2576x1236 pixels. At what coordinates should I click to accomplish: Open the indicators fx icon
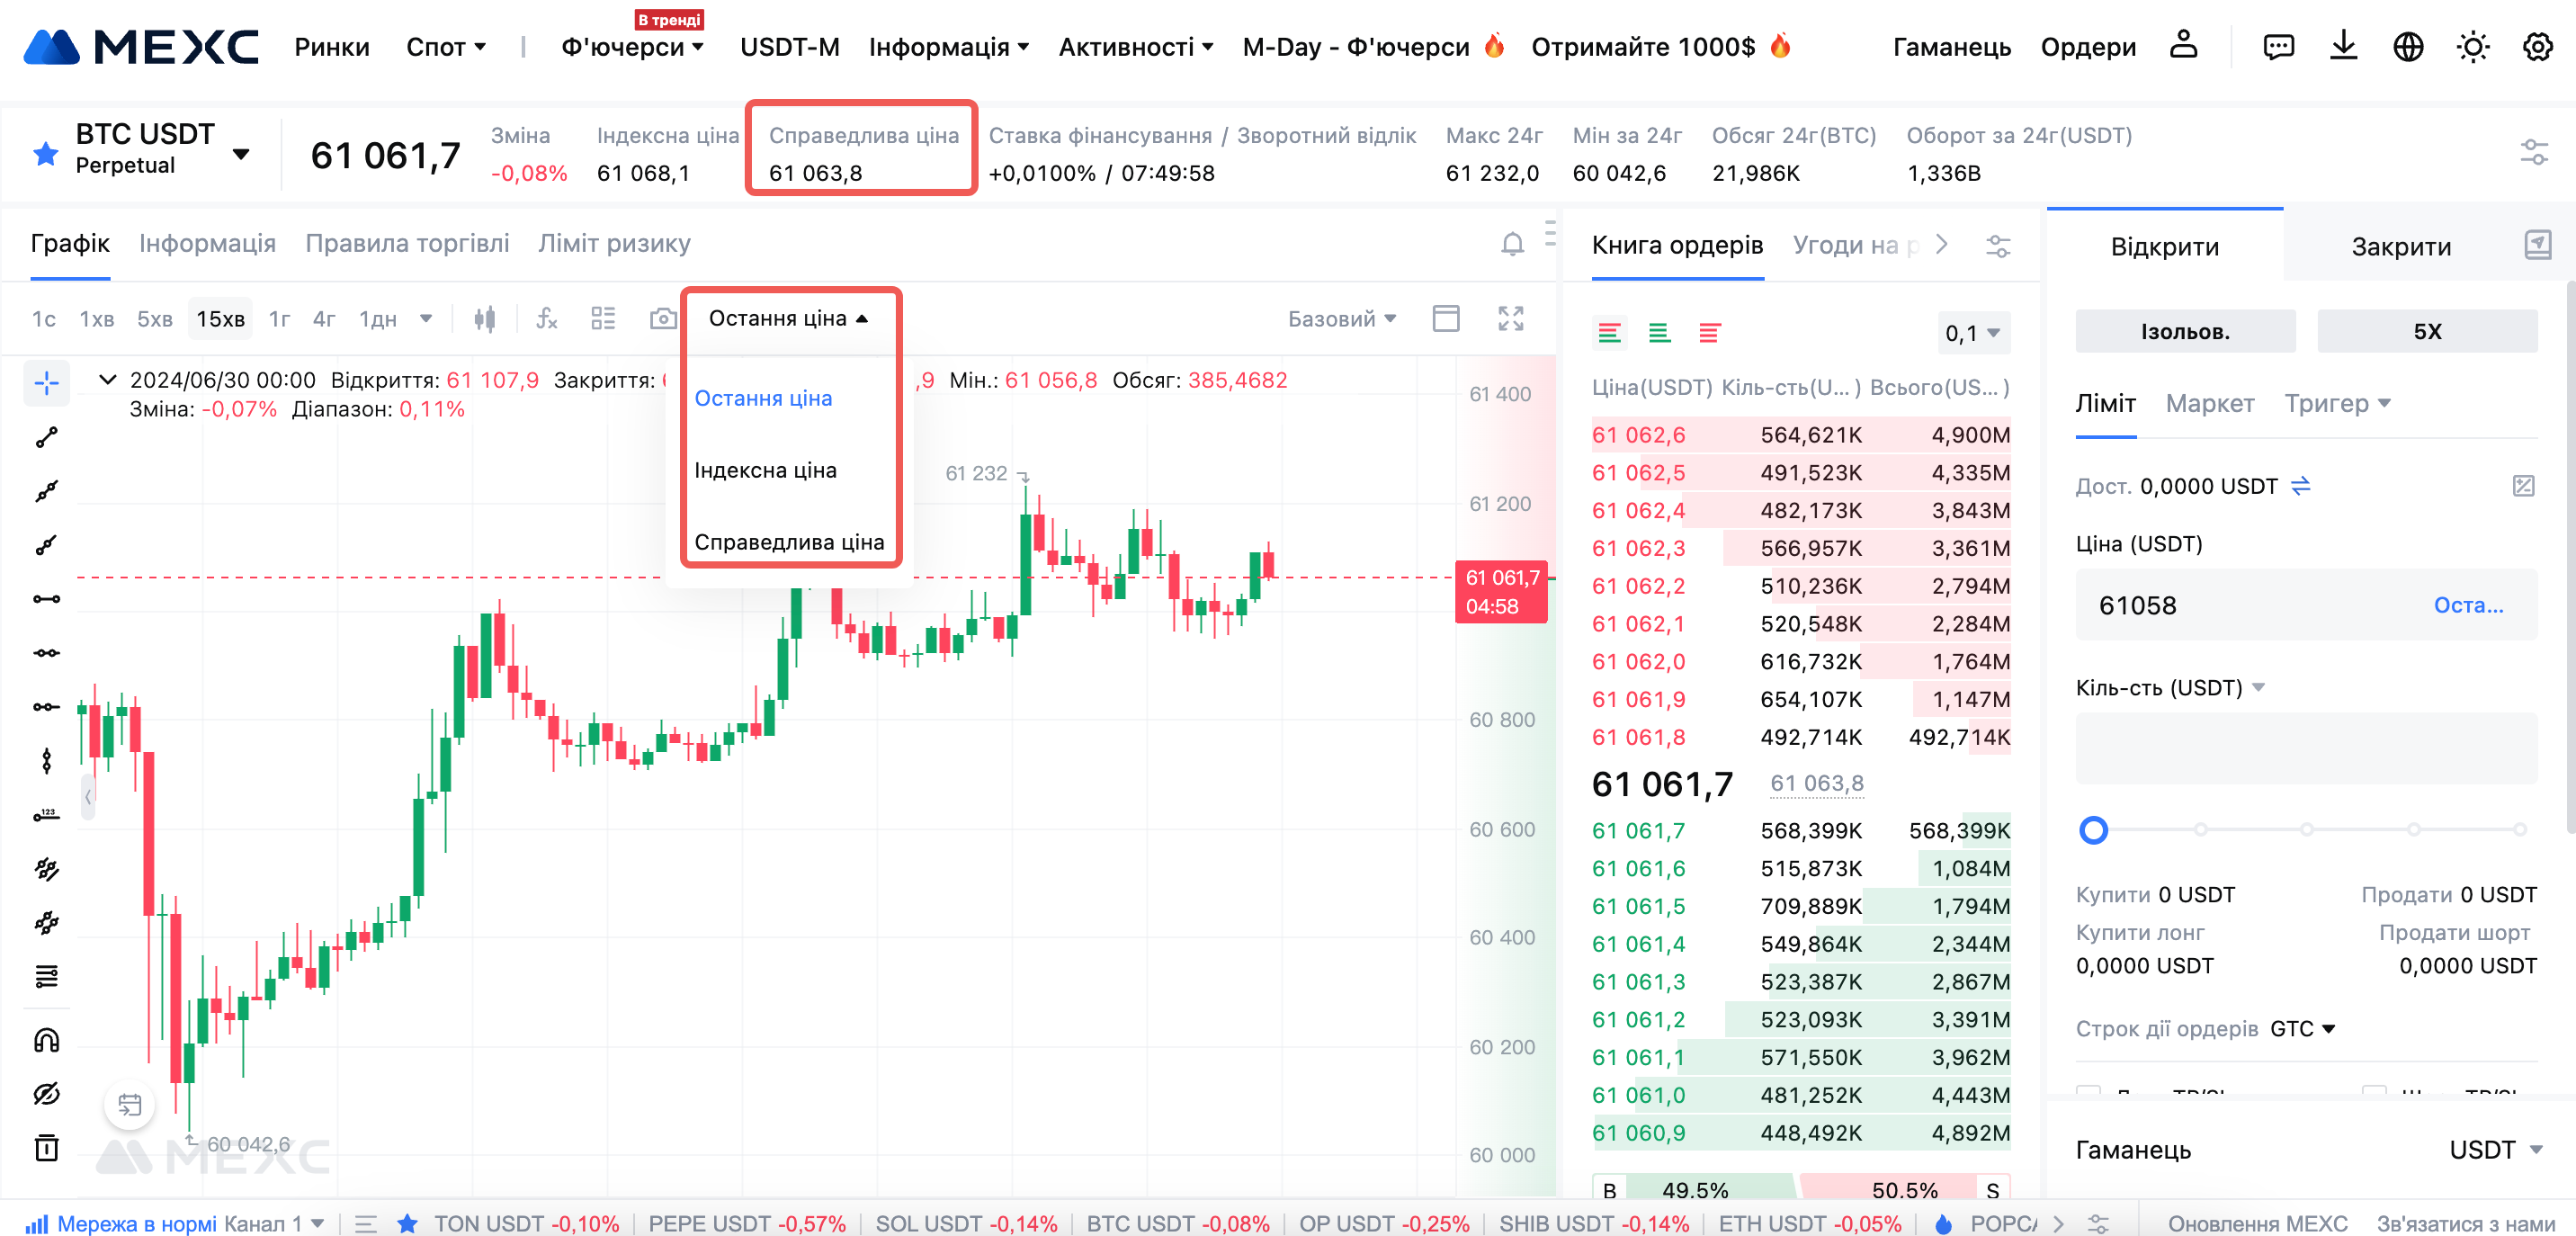tap(546, 319)
